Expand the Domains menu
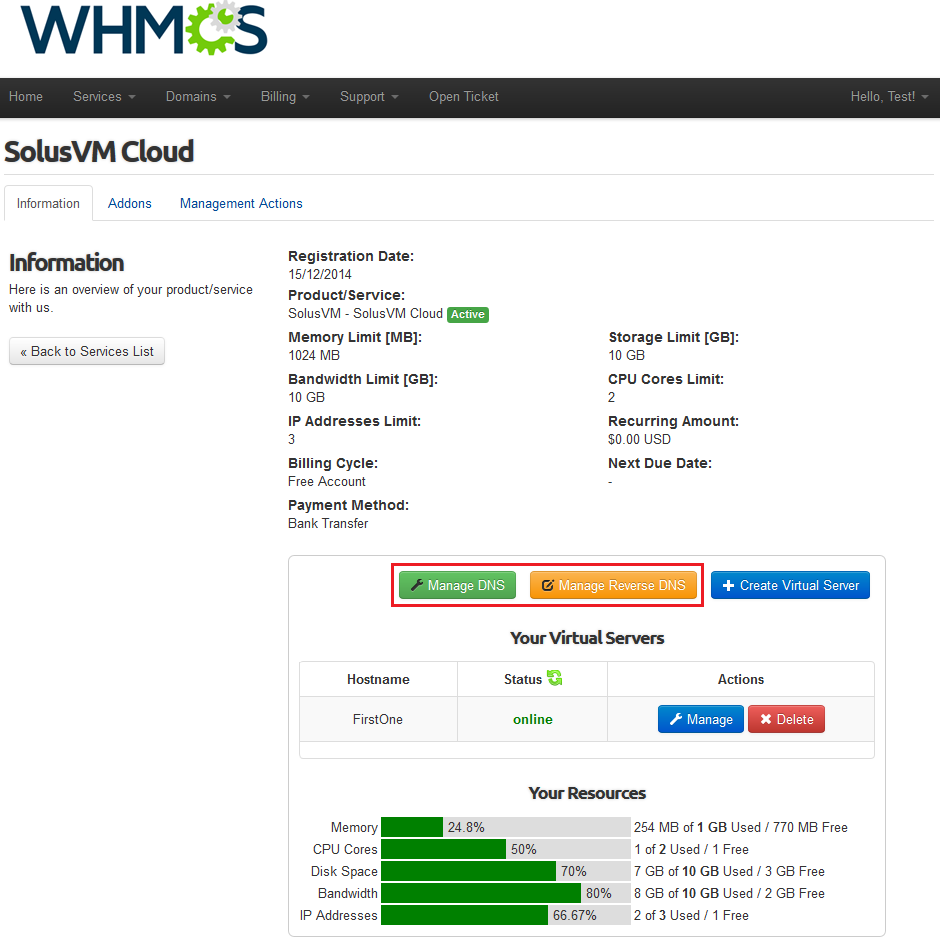This screenshot has width=940, height=950. tap(198, 97)
